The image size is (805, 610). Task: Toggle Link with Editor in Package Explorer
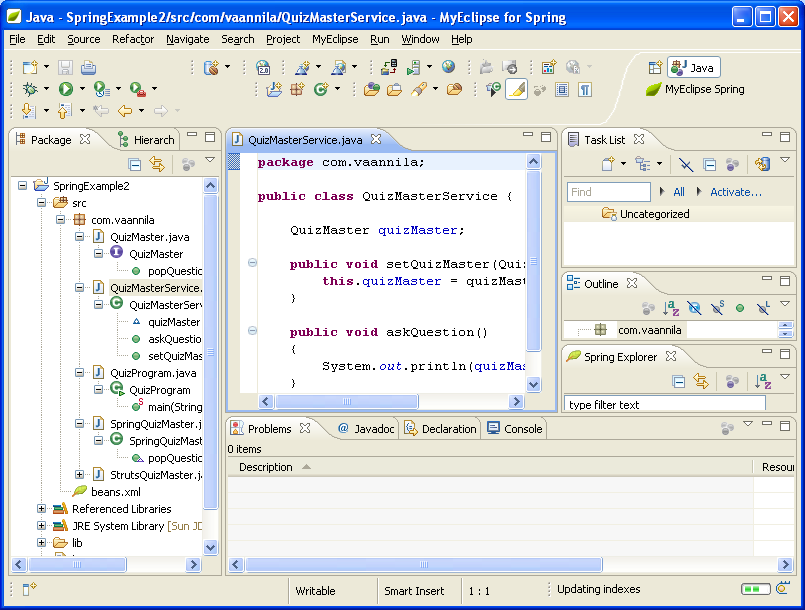pos(157,164)
